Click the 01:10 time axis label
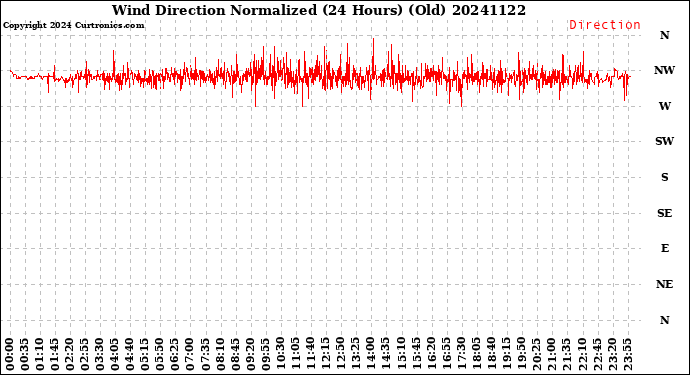Screen dimensions: 690x375 point(40,355)
